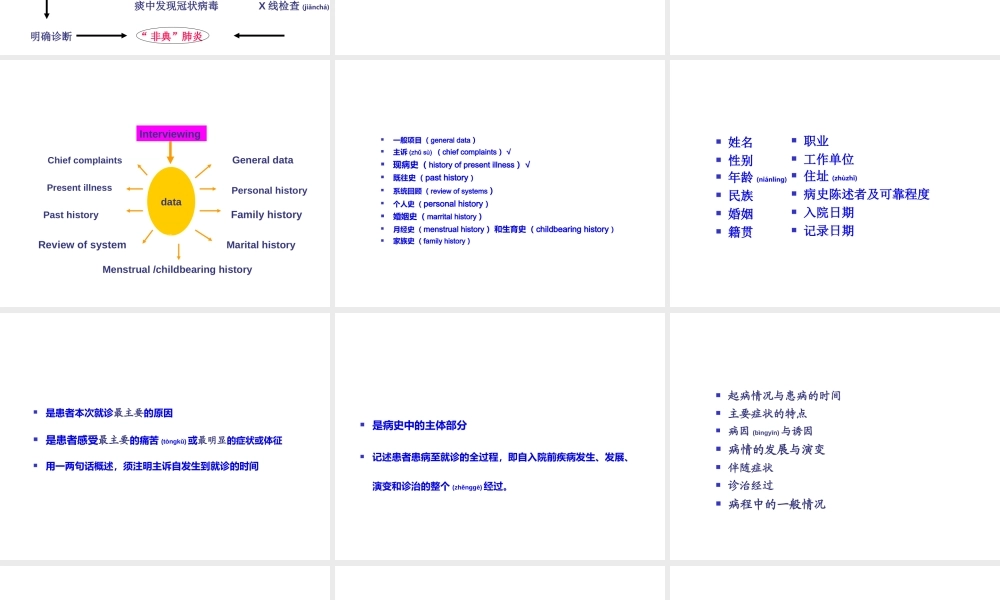Select the 痰中发现冠状病毒 text line
This screenshot has width=1000, height=600.
coord(176,6)
